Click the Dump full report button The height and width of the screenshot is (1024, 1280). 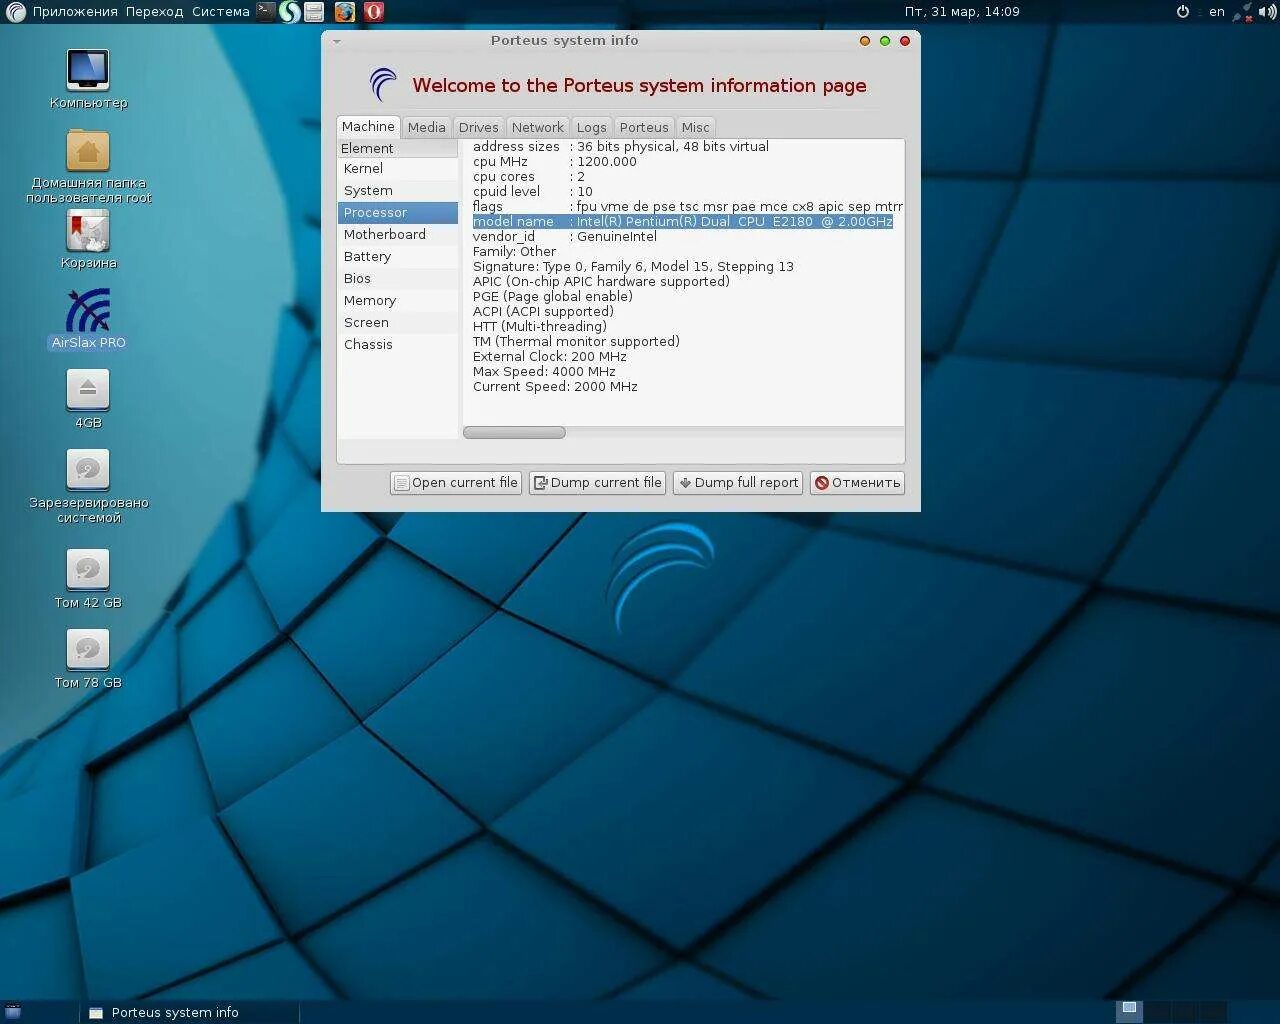[x=738, y=482]
